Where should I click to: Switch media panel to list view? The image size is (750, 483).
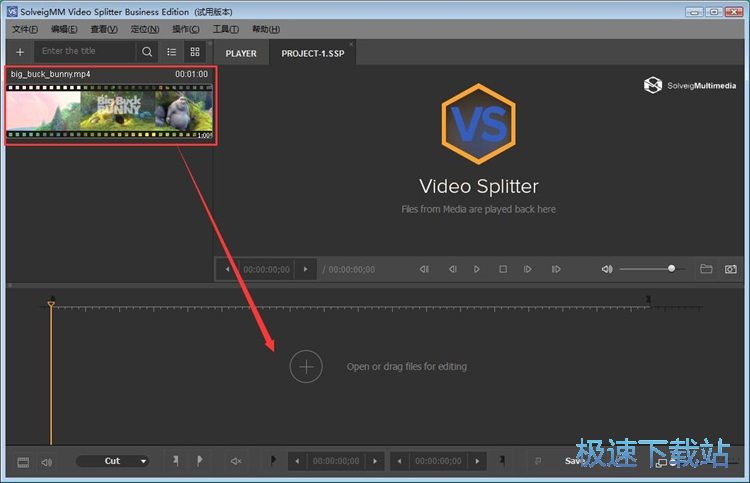tap(172, 52)
